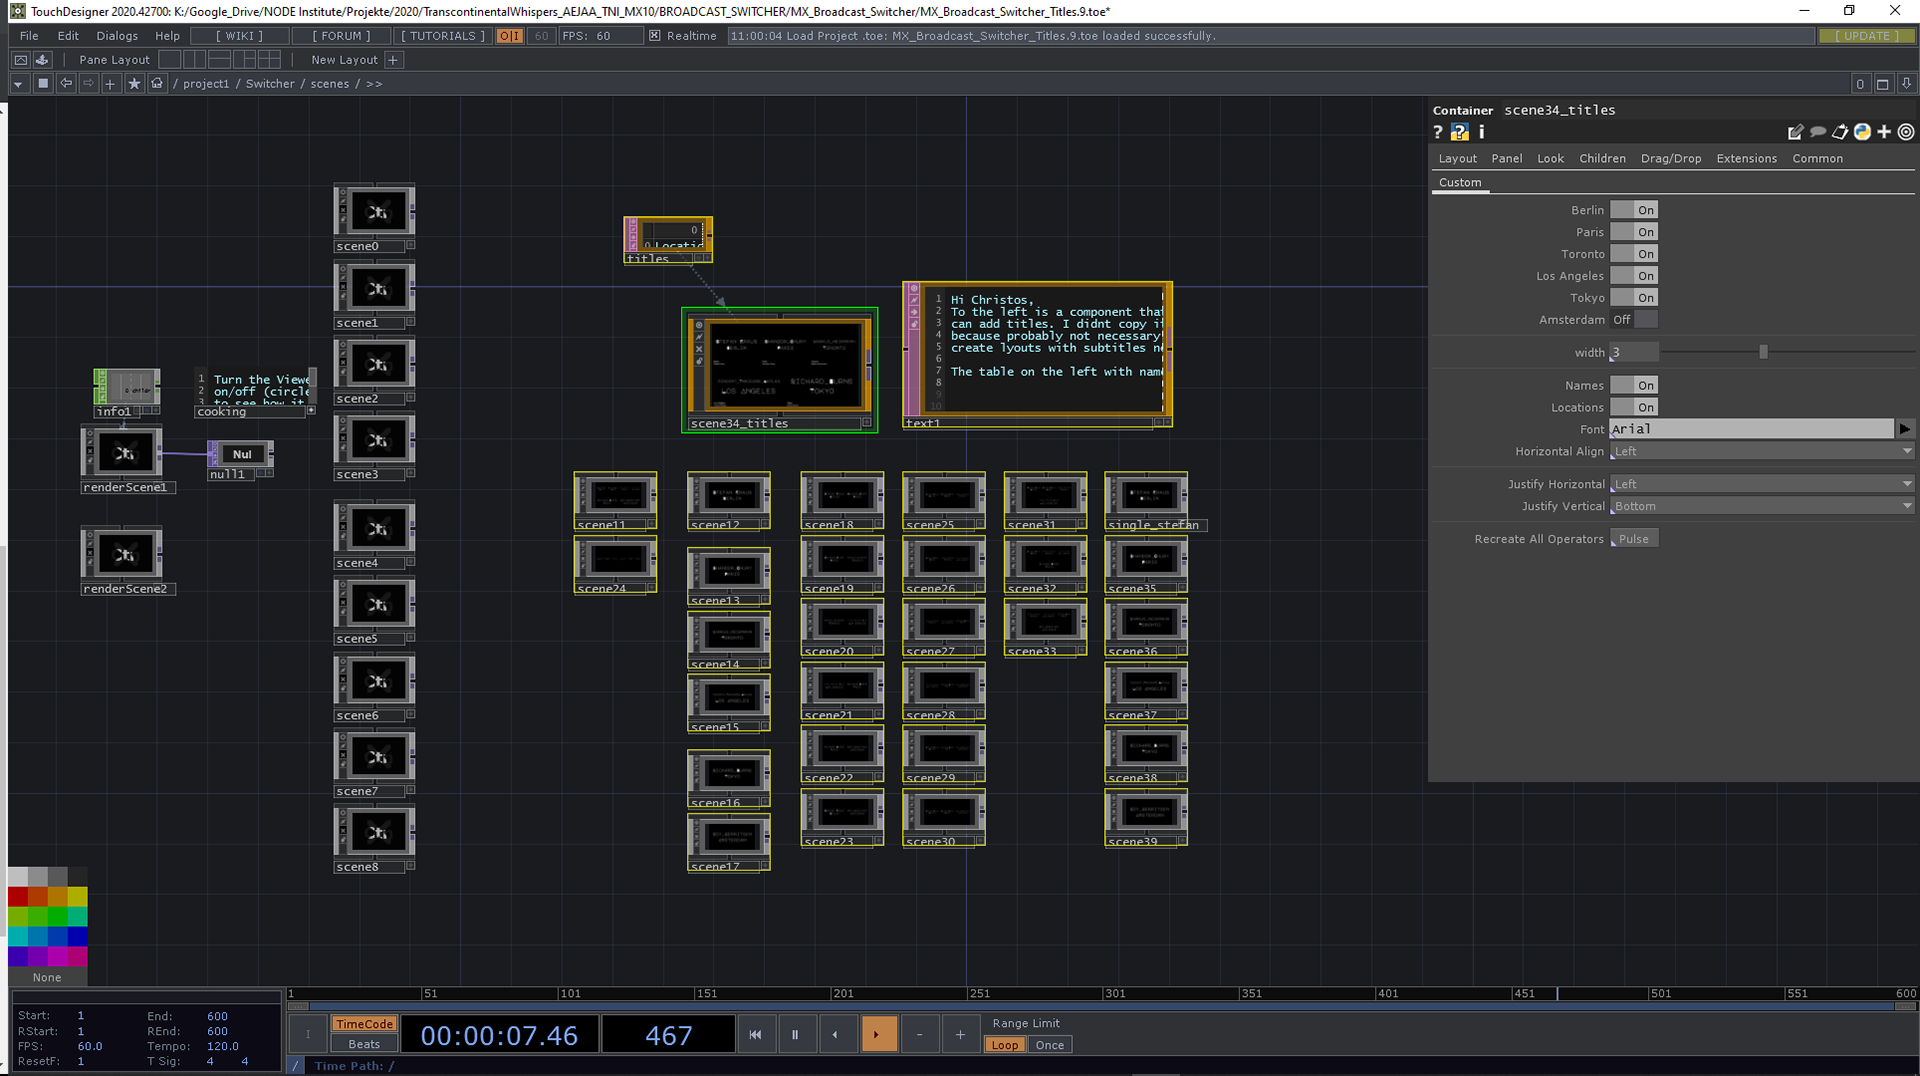The image size is (1920, 1076).
Task: Navigate forward with the right arrow icon
Action: click(88, 84)
